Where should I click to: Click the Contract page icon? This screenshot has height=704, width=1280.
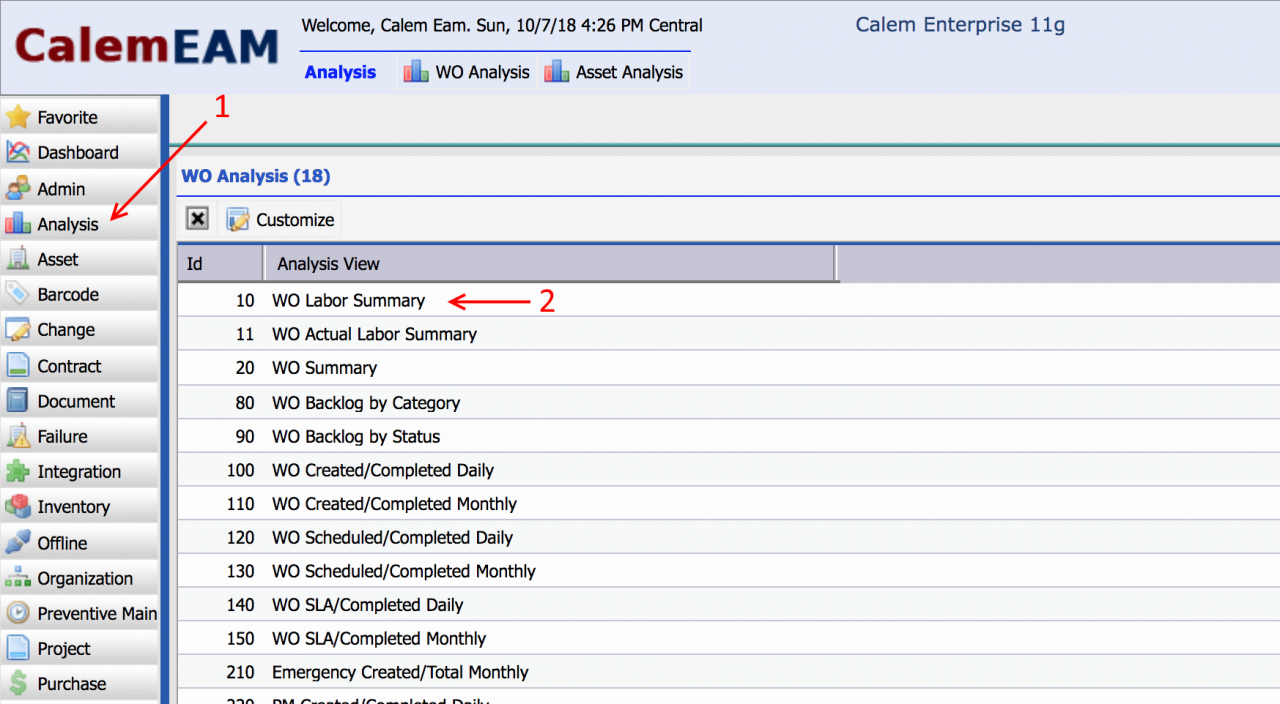[x=18, y=365]
